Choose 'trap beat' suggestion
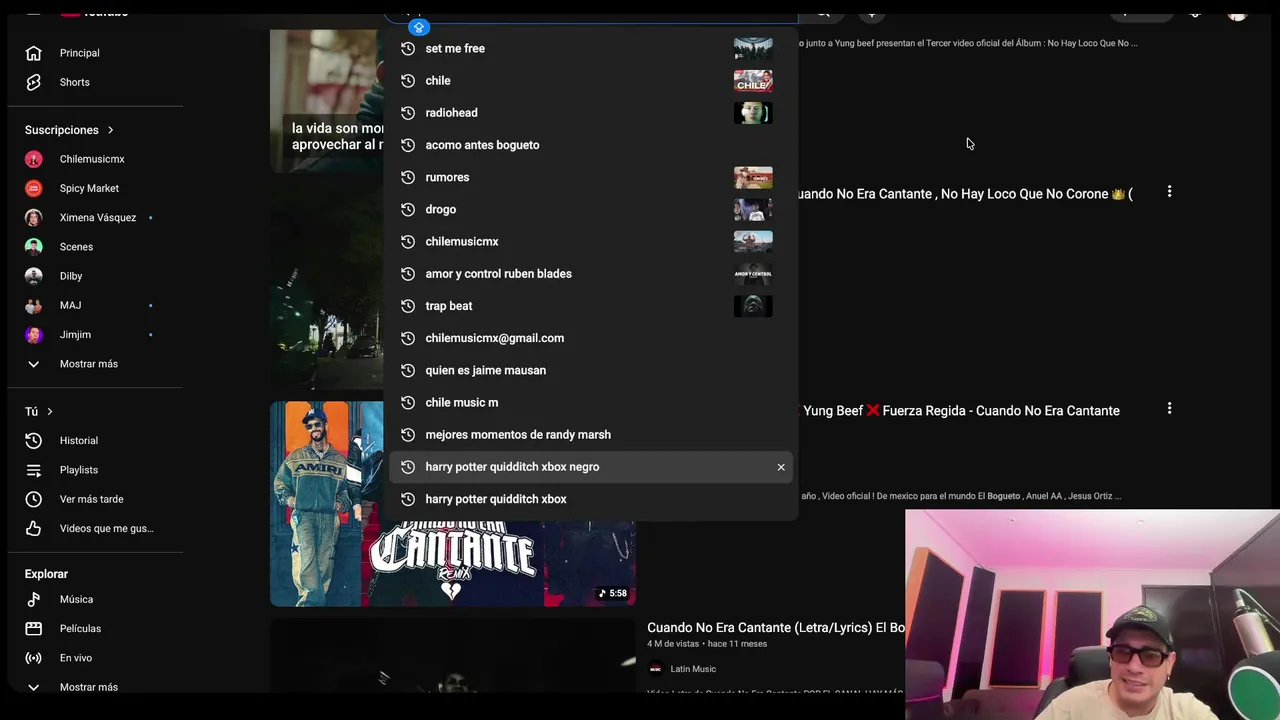 pyautogui.click(x=590, y=306)
